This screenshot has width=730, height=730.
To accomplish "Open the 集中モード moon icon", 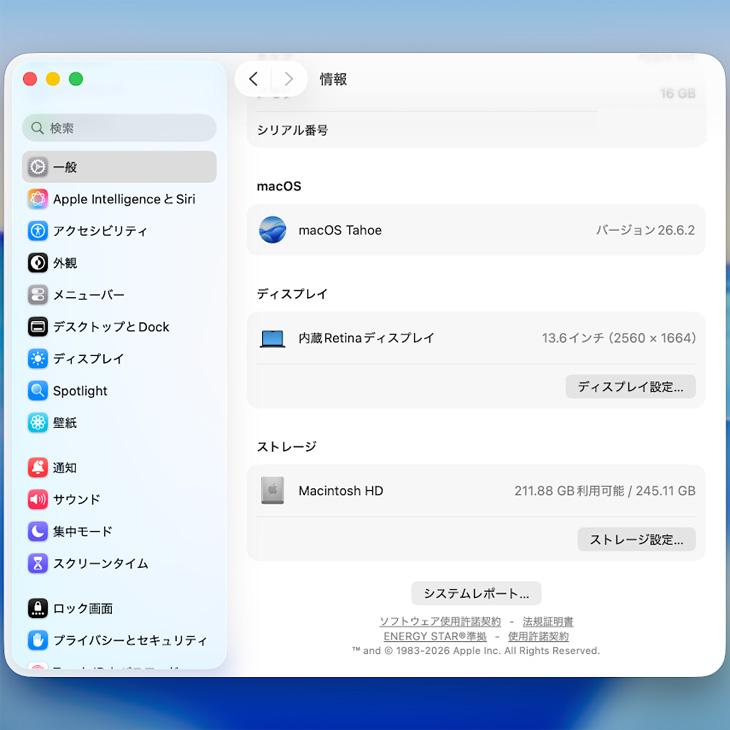I will click(38, 531).
